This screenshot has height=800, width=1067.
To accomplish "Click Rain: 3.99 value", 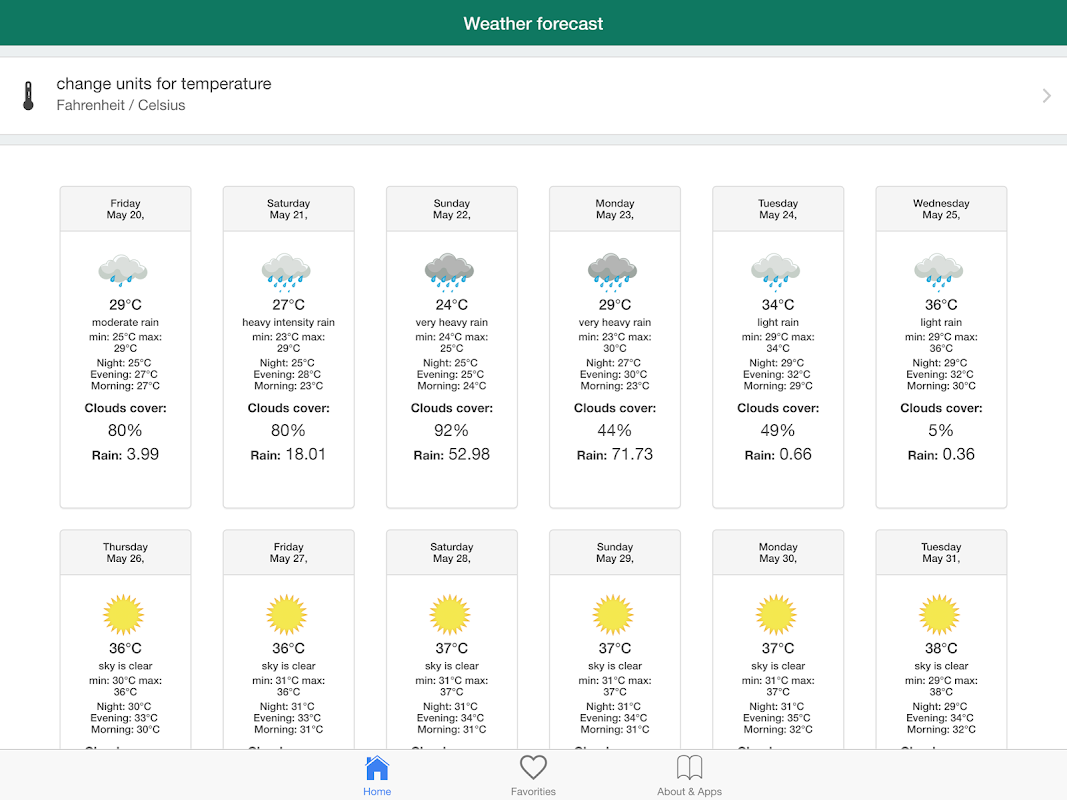I will coord(142,454).
